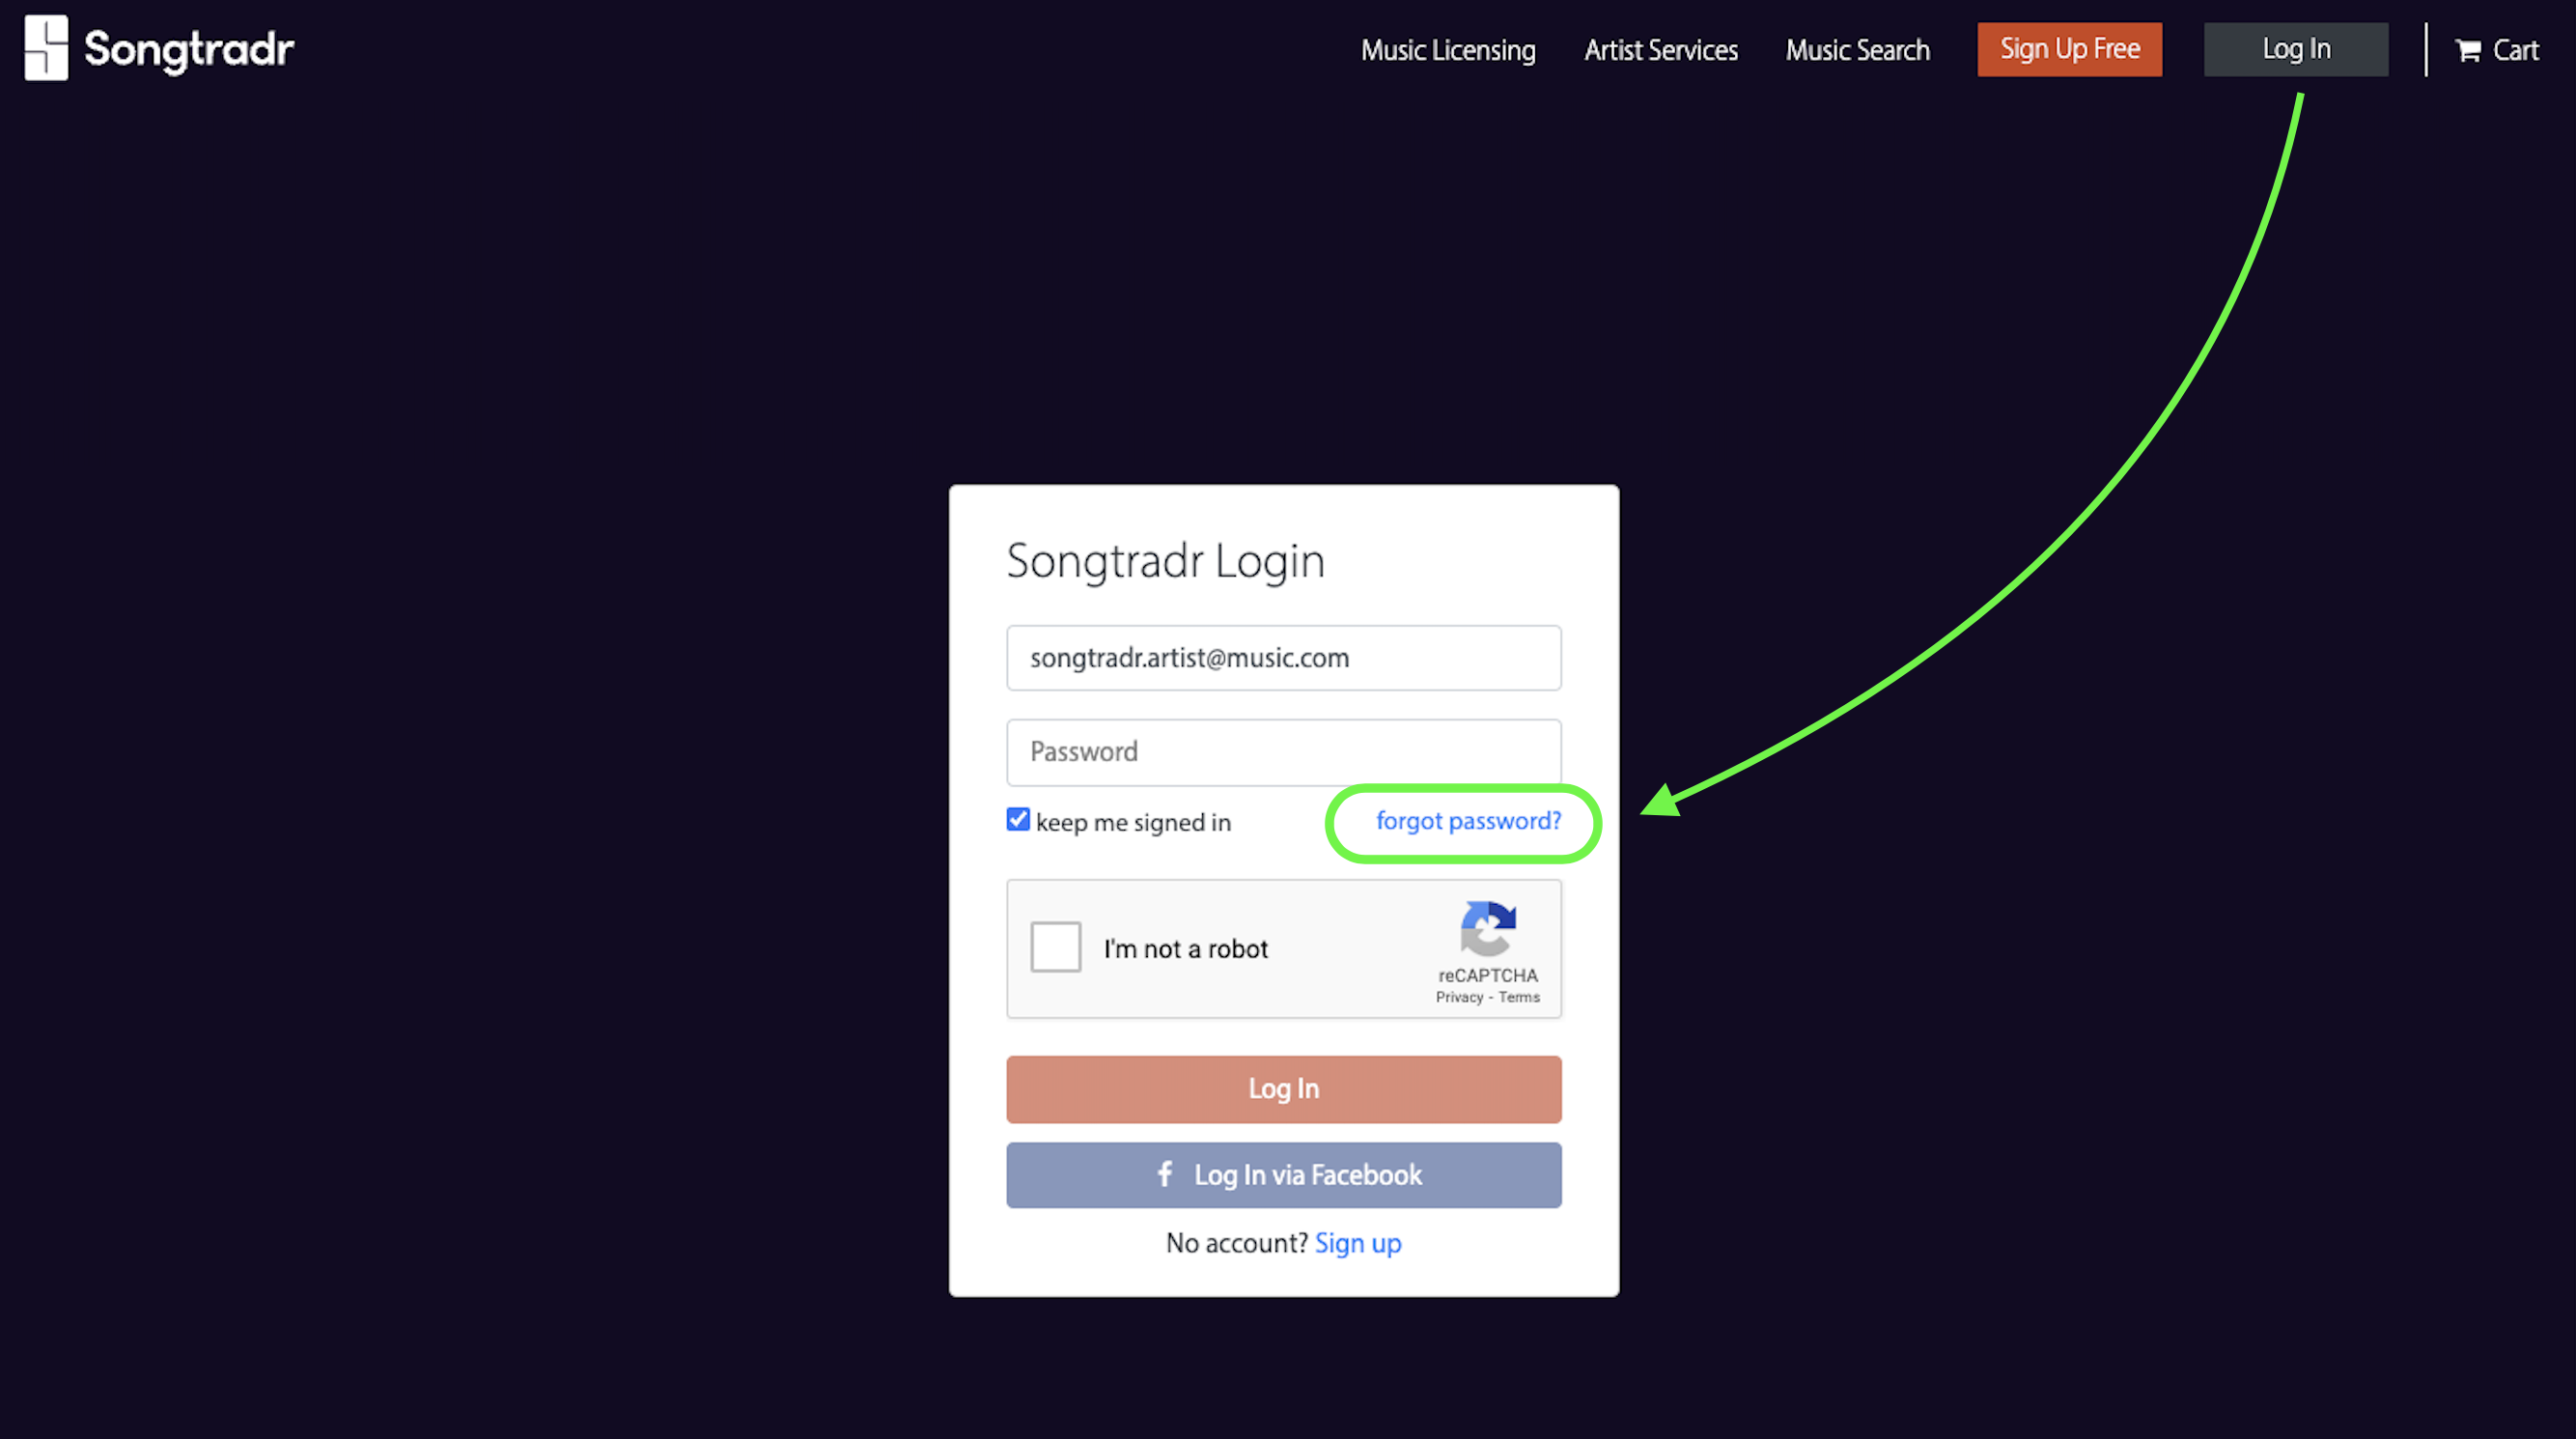
Task: Click the Sign up link
Action: 1358,1243
